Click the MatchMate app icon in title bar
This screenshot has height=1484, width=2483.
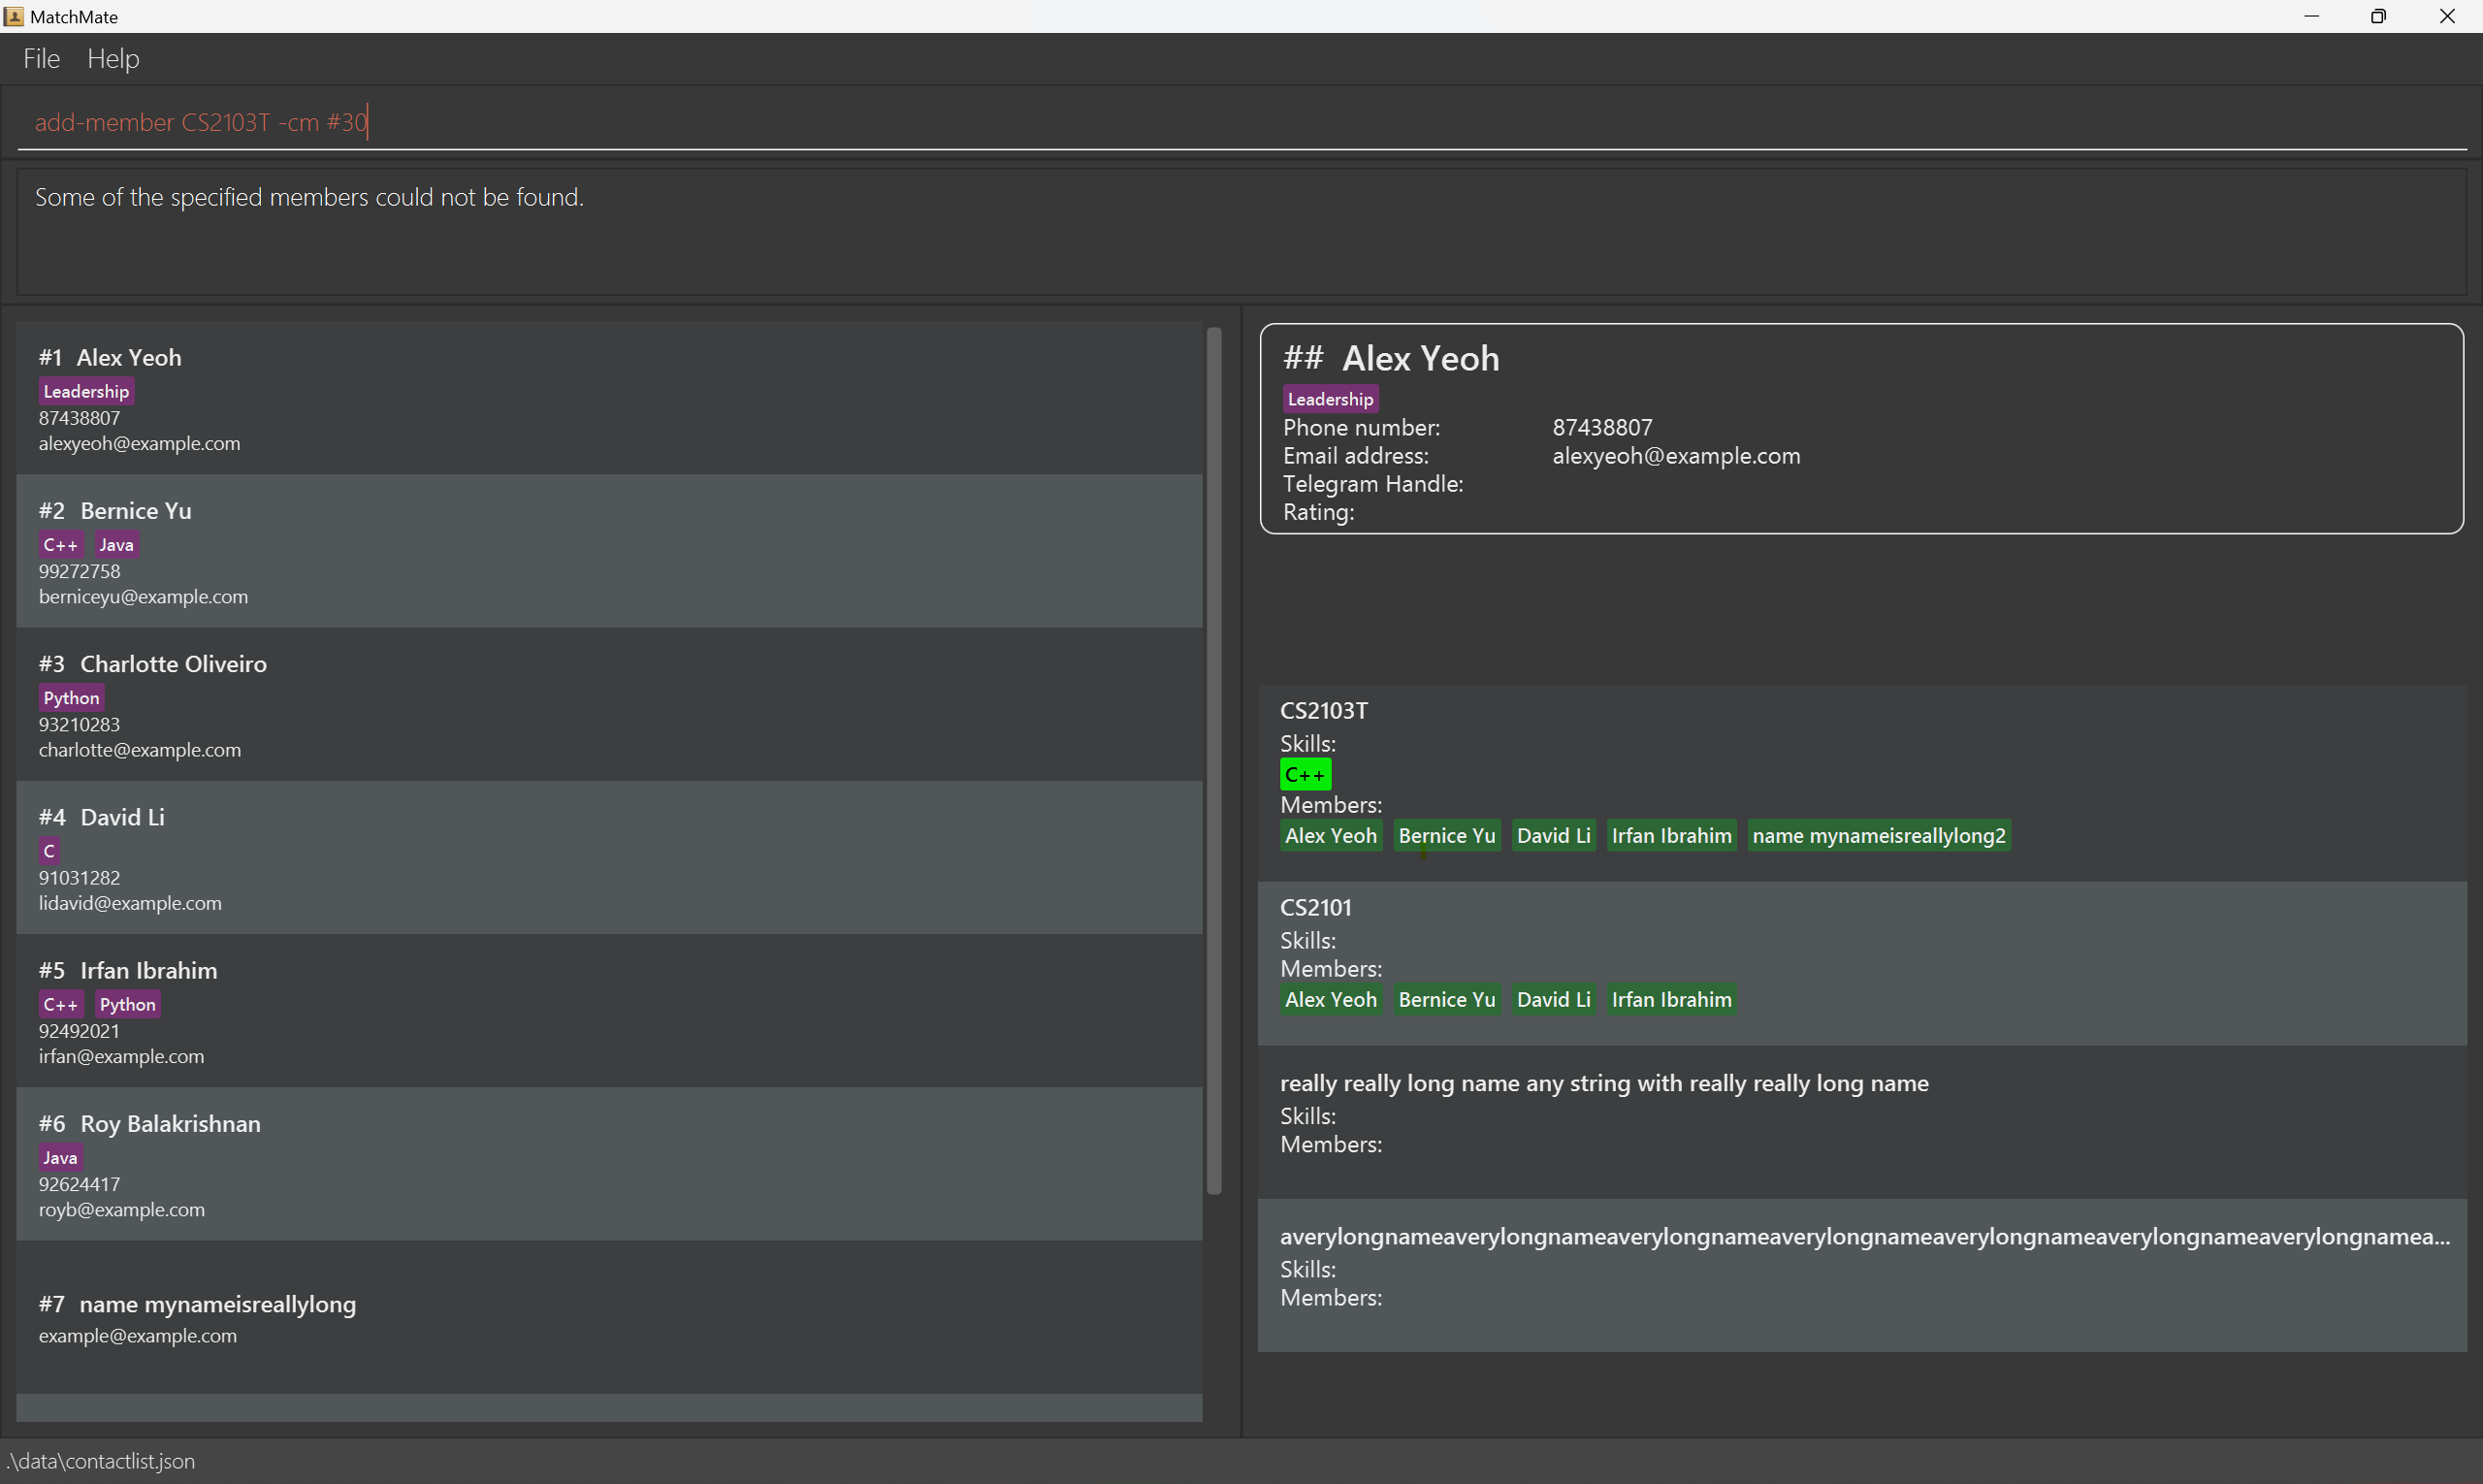14,16
